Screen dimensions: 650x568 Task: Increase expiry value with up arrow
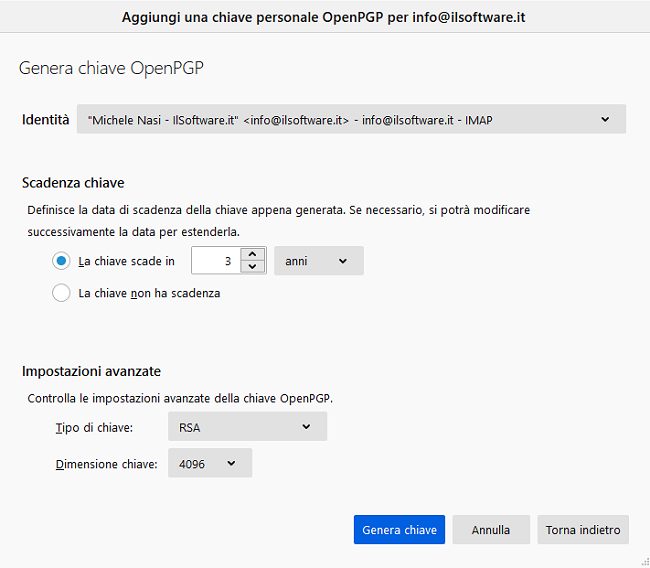tap(252, 254)
